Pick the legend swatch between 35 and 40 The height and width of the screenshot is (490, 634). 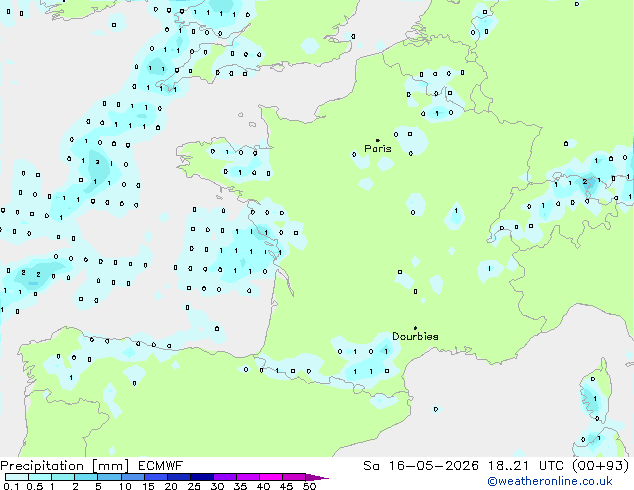(x=247, y=477)
